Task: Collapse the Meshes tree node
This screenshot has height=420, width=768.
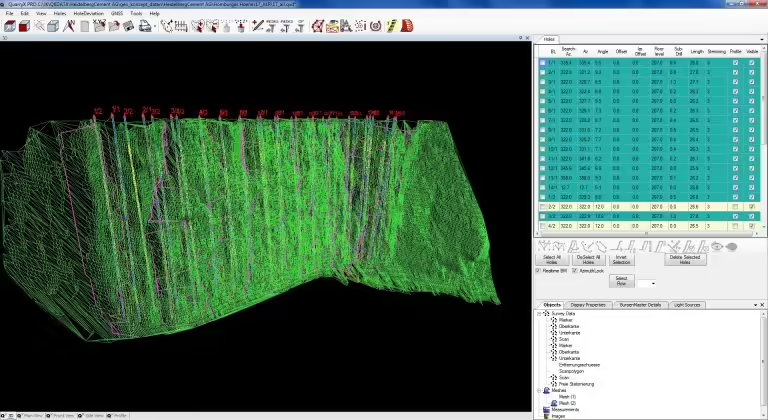Action: point(538,390)
